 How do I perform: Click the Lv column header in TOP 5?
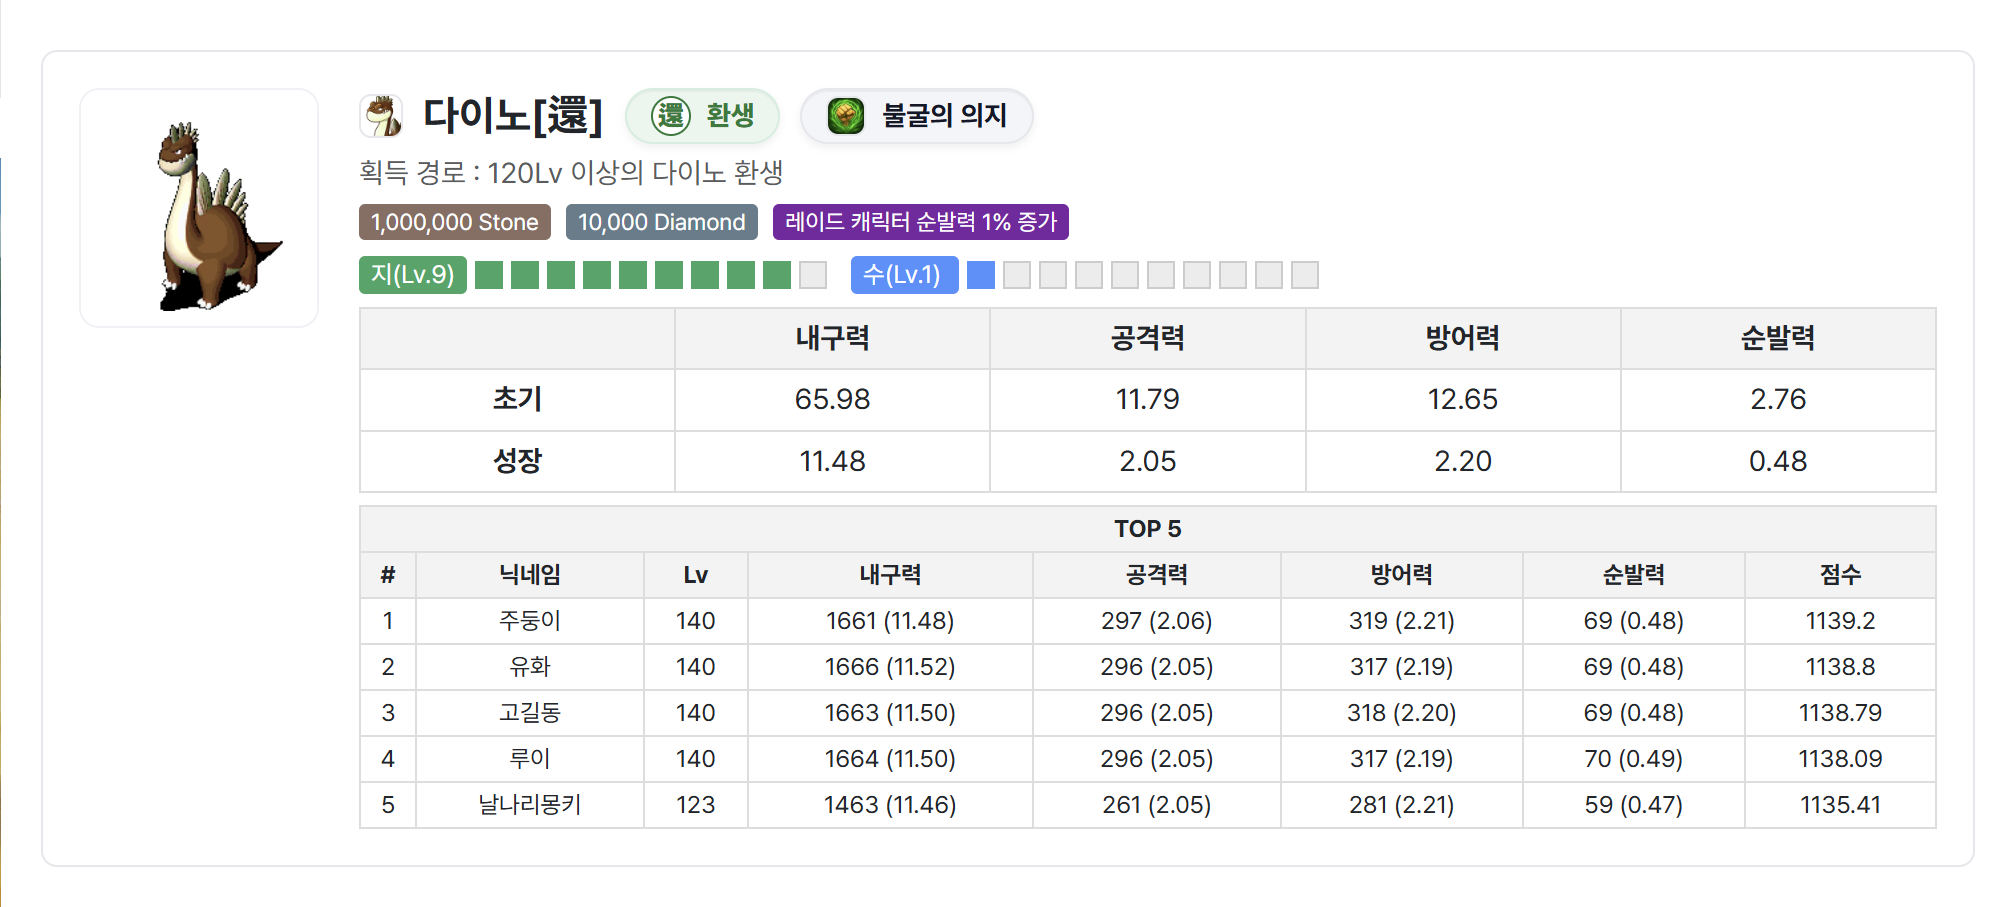pos(695,575)
